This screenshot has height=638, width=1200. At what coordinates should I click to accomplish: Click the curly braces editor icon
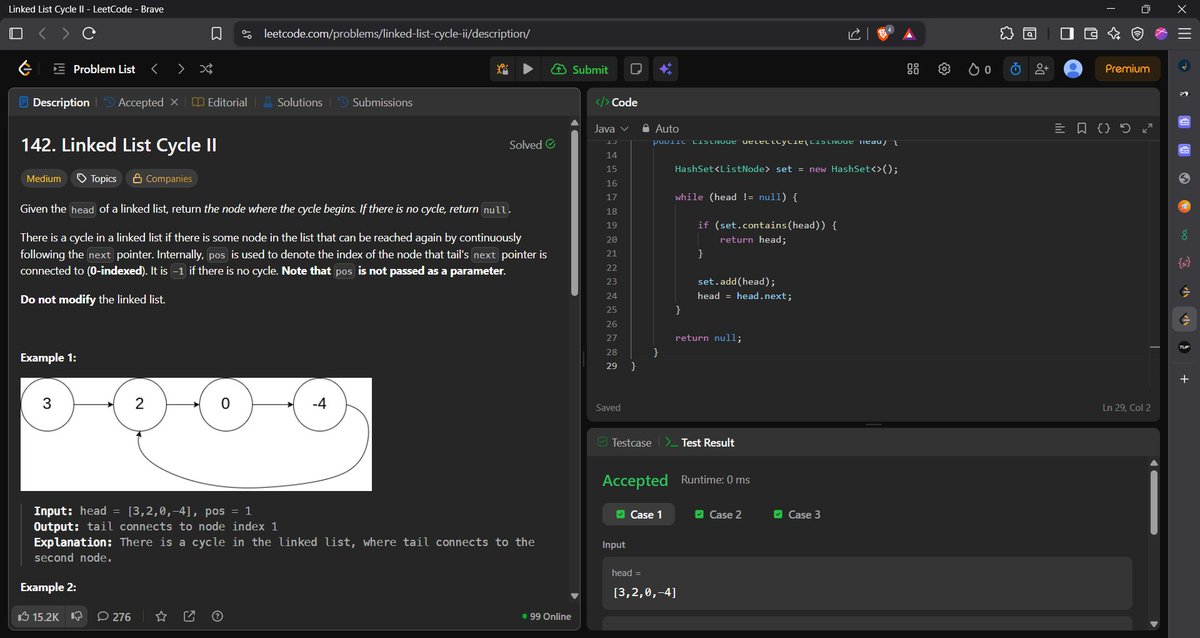coord(1103,128)
